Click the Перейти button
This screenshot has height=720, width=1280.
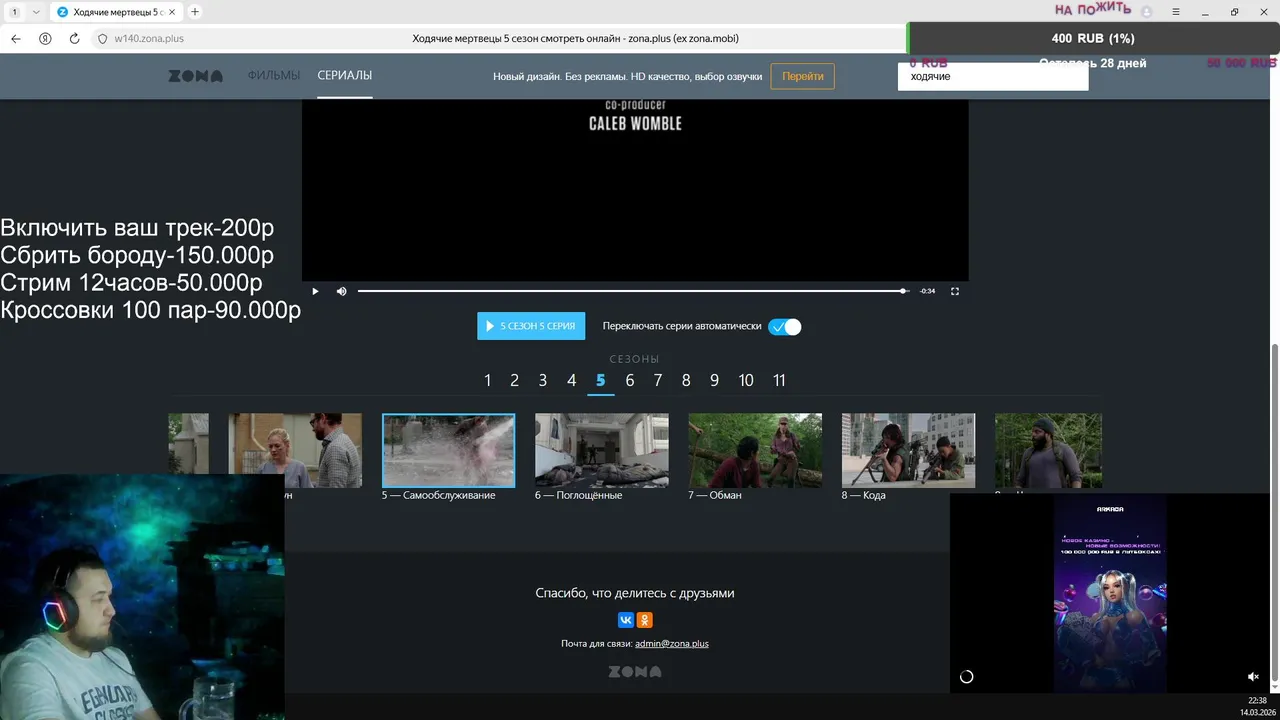coord(803,76)
